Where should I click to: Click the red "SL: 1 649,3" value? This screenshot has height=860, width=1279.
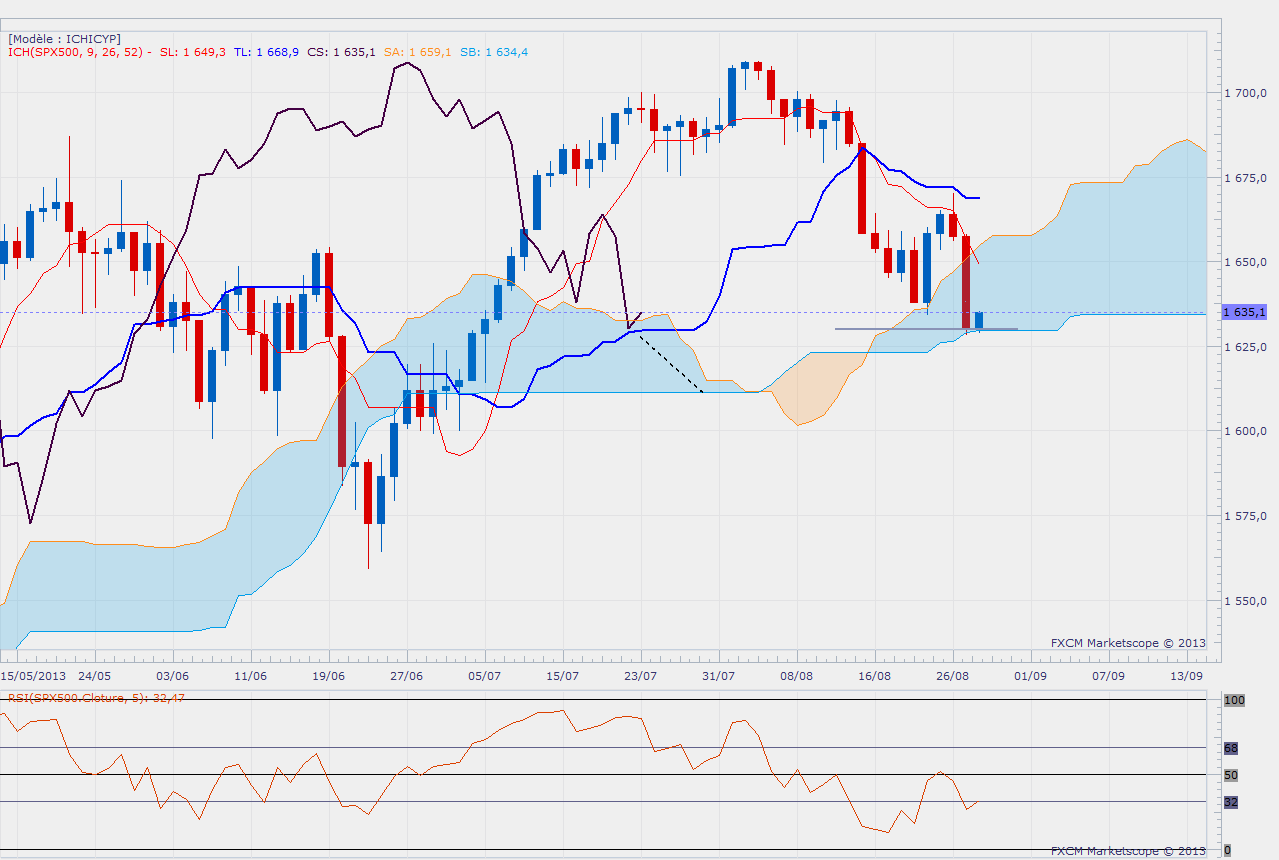193,52
